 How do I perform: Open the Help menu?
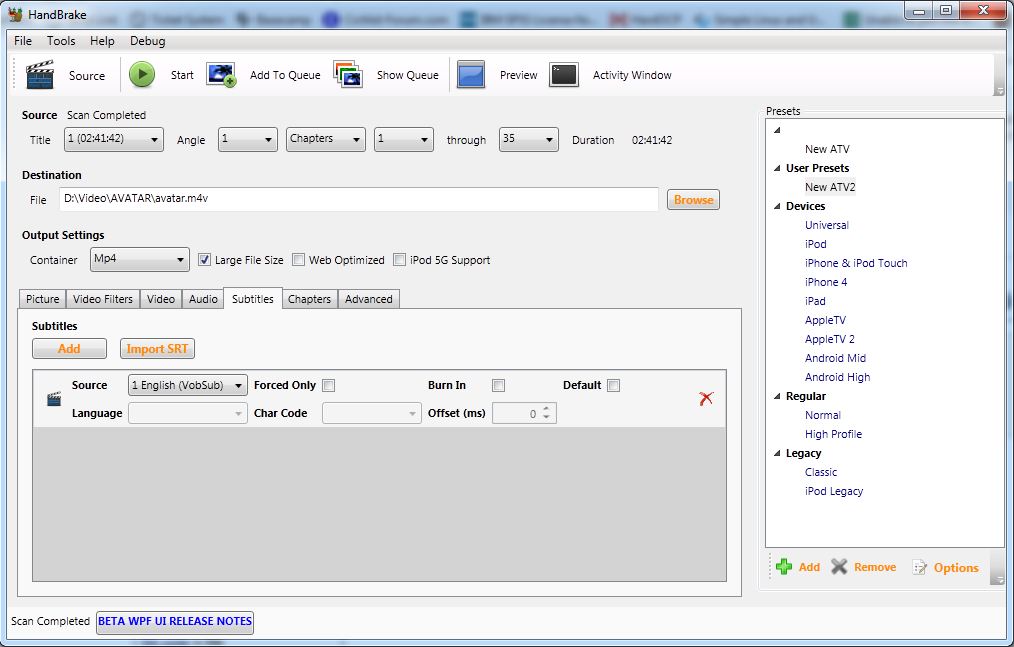pyautogui.click(x=102, y=41)
